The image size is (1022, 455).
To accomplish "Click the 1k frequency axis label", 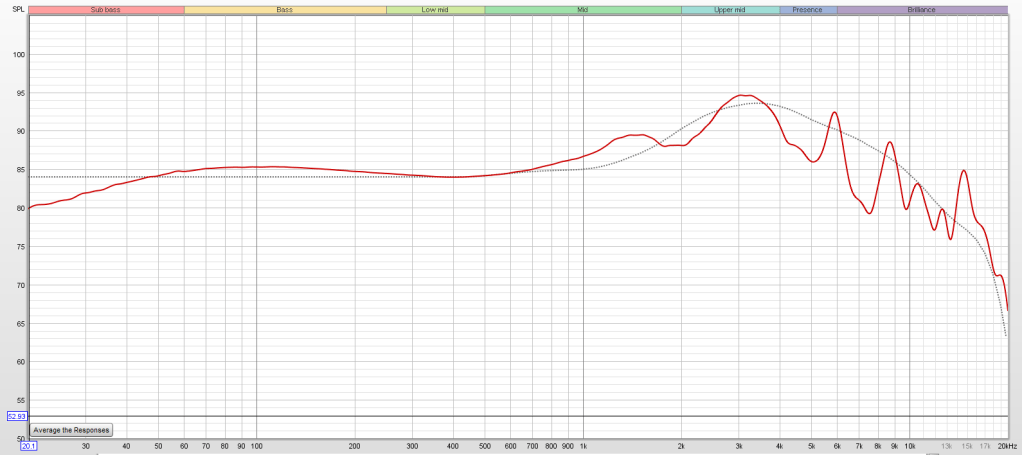I will click(583, 446).
